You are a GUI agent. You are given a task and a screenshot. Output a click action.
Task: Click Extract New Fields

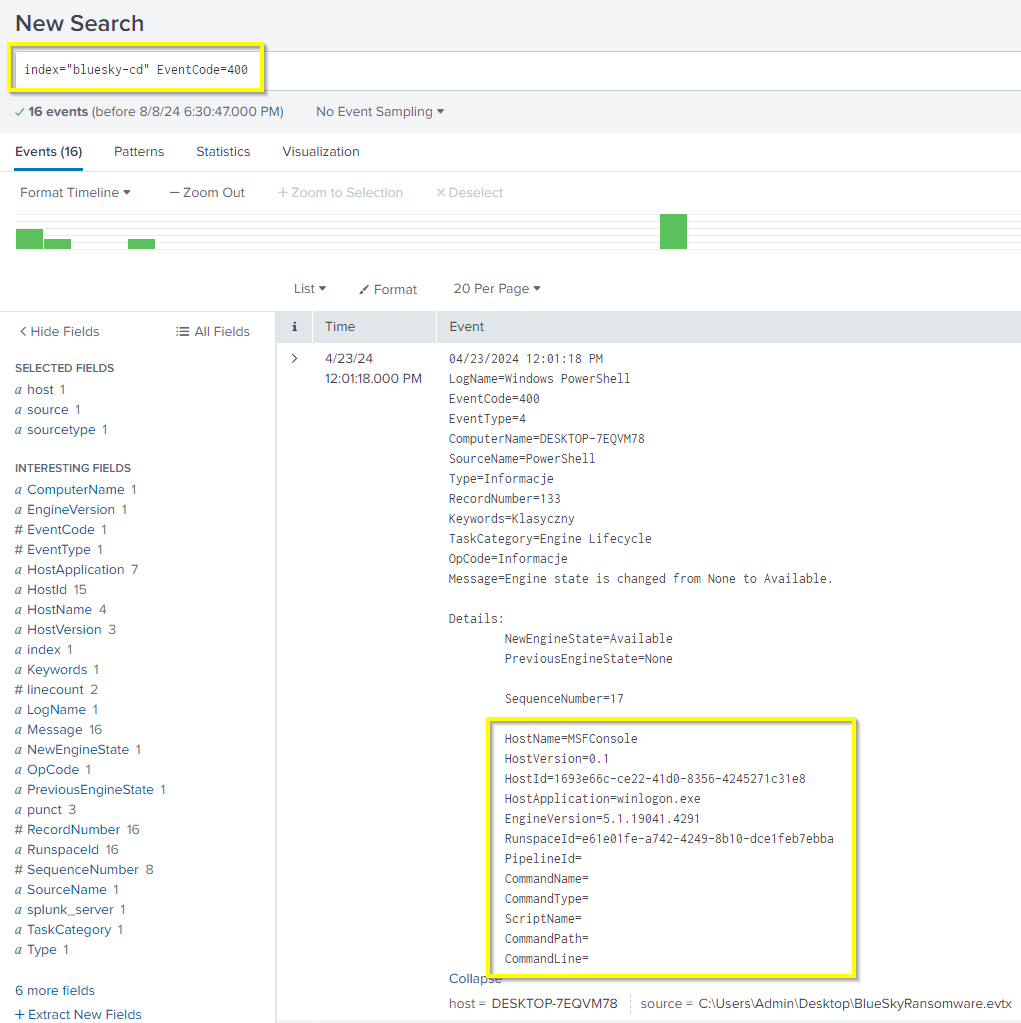tap(78, 1014)
